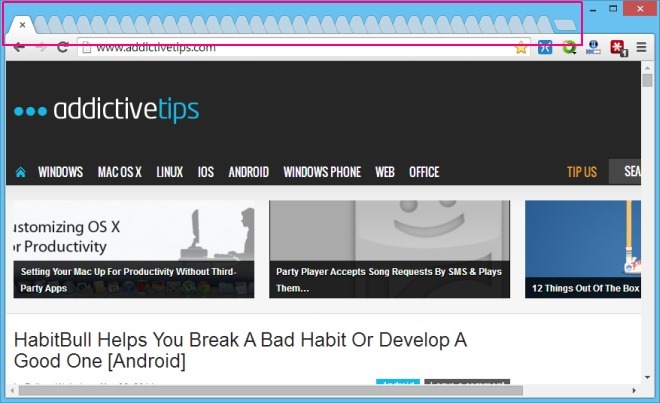Viewport: 660px width, 403px height.
Task: Click the browser Back arrow
Action: [x=19, y=47]
